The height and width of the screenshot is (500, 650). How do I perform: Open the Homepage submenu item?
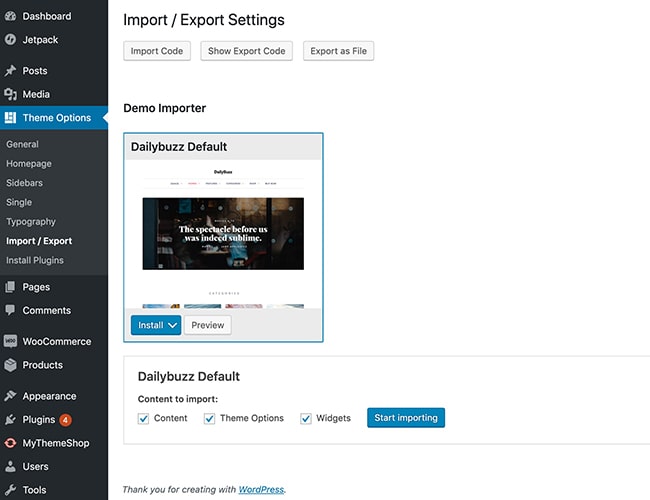(x=29, y=164)
